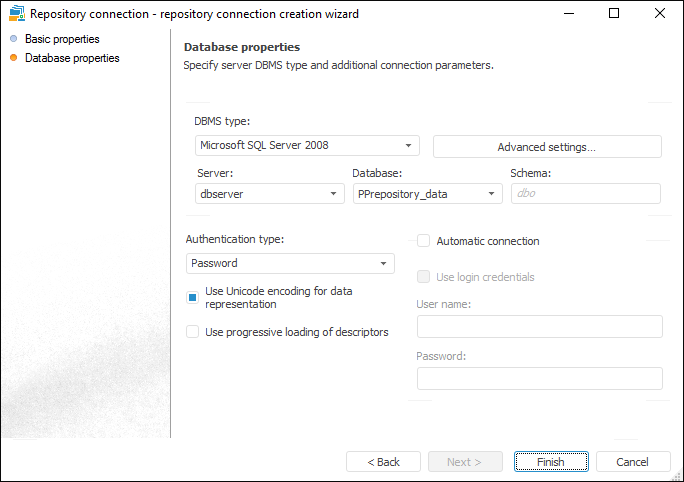The height and width of the screenshot is (482, 684).
Task: Select the Database properties step
Action: pos(71,58)
